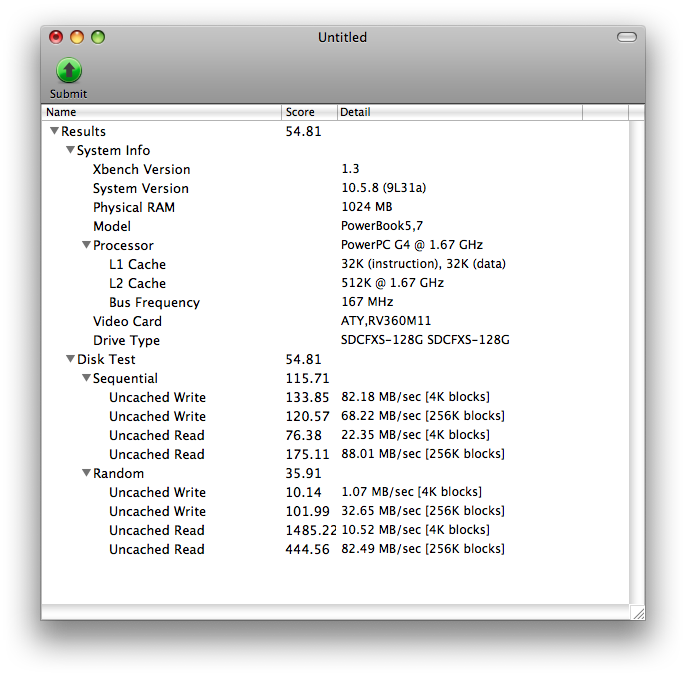Viewport: 686px width, 676px height.
Task: Select the Xbench Version row
Action: click(x=336, y=169)
